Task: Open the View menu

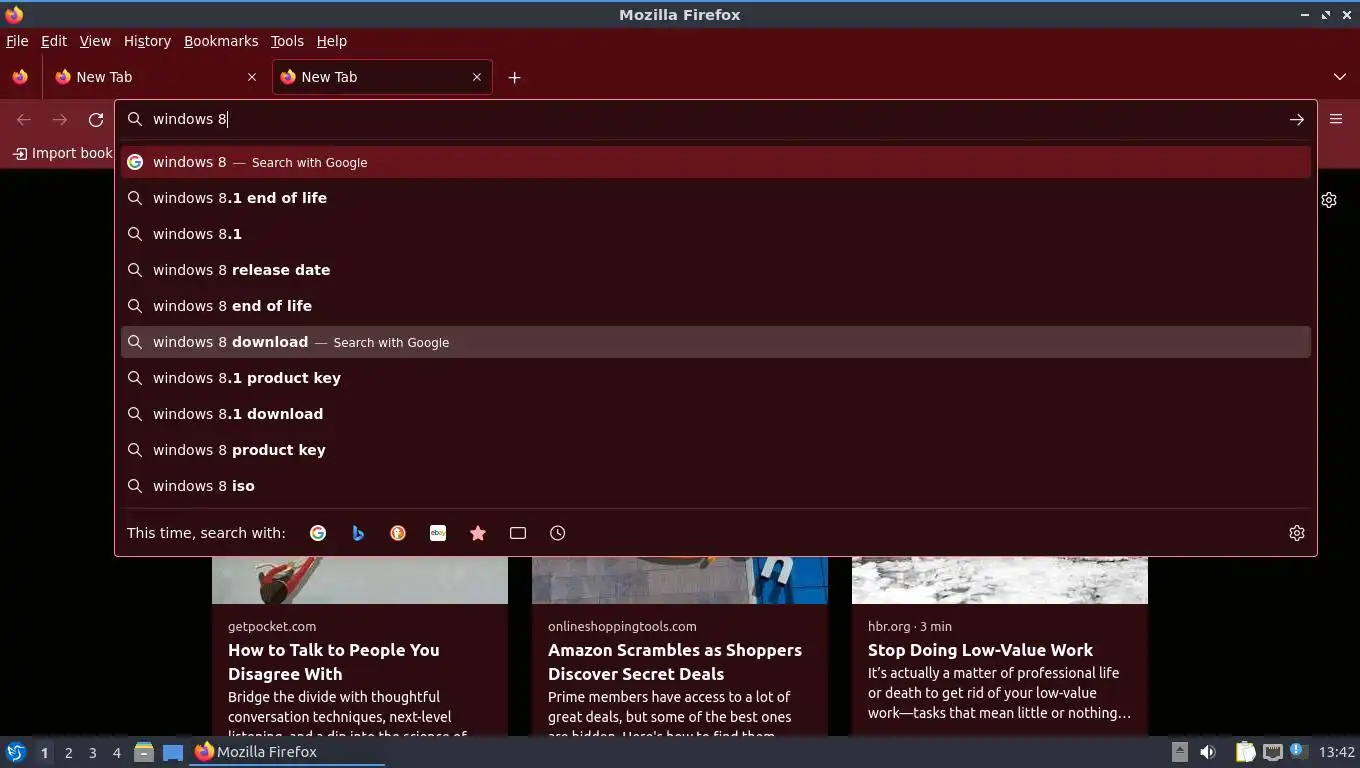Action: pos(95,41)
